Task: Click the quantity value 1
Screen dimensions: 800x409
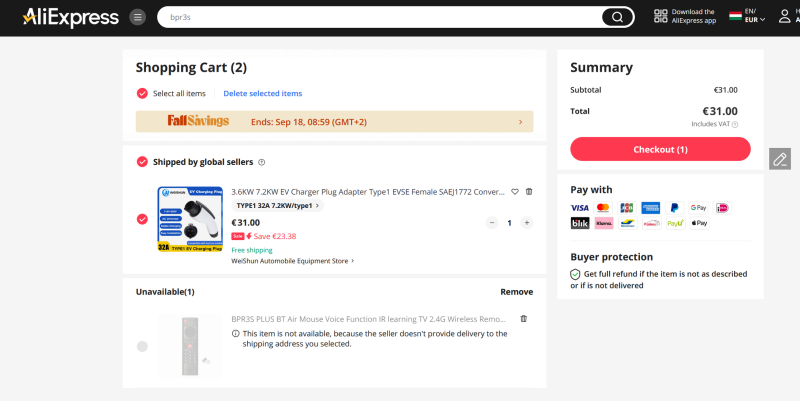Action: [x=509, y=223]
